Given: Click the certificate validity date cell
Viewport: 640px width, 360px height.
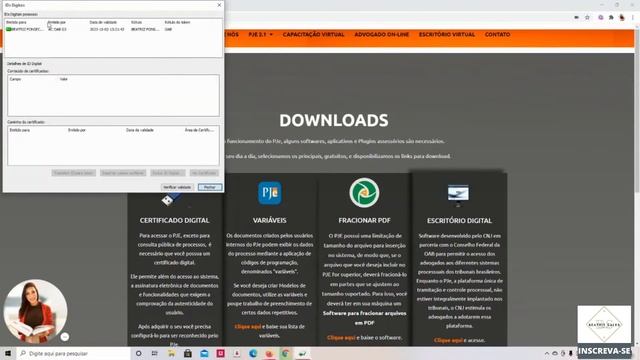Looking at the screenshot, I should coord(107,29).
